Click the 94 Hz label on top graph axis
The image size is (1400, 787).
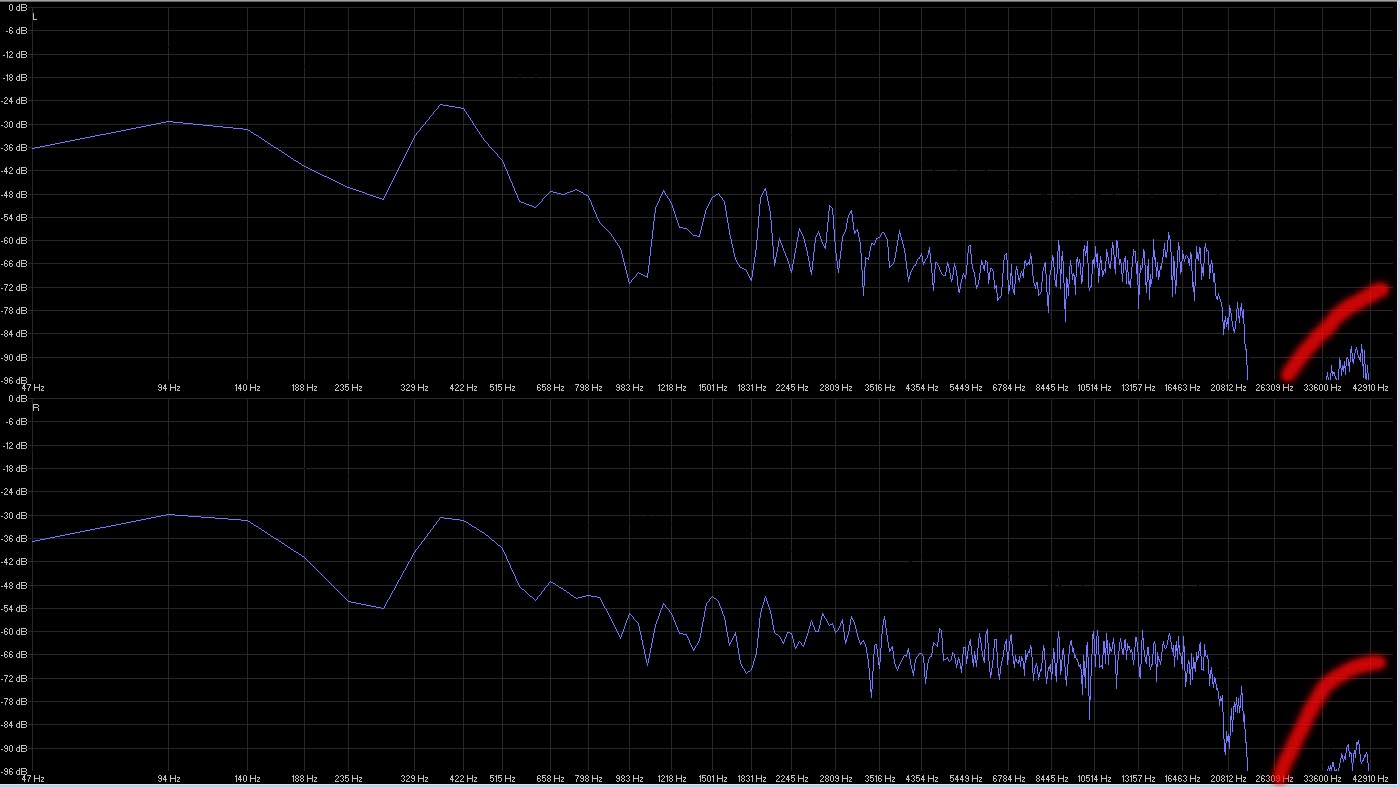coord(168,387)
